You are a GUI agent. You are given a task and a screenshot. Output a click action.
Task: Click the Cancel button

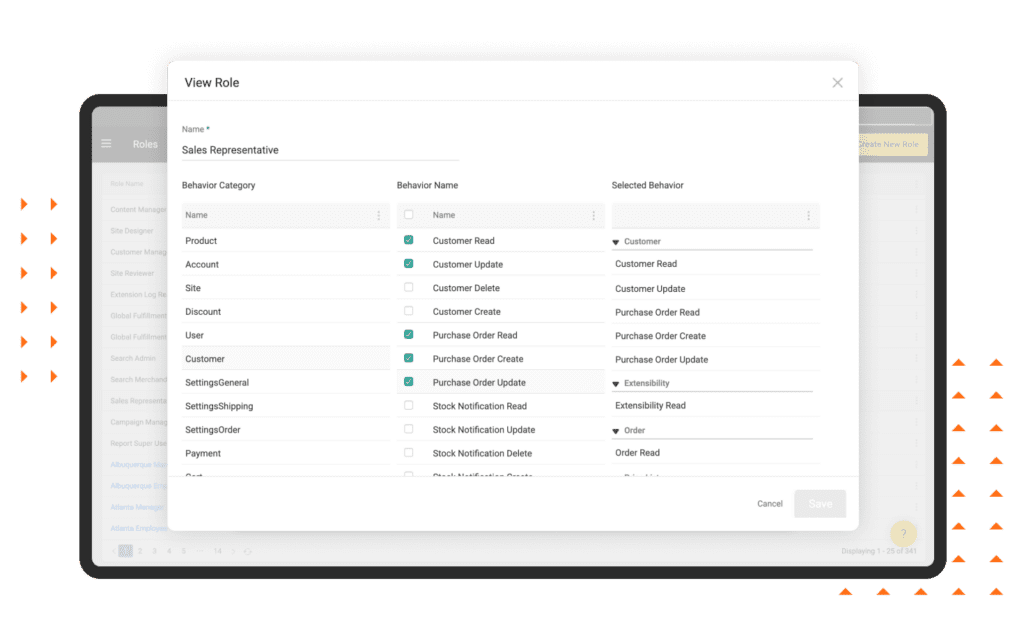pos(769,504)
